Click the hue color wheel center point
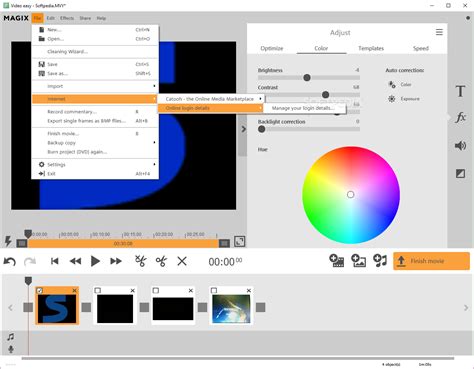Viewport: 474px width, 369px height. coord(350,194)
